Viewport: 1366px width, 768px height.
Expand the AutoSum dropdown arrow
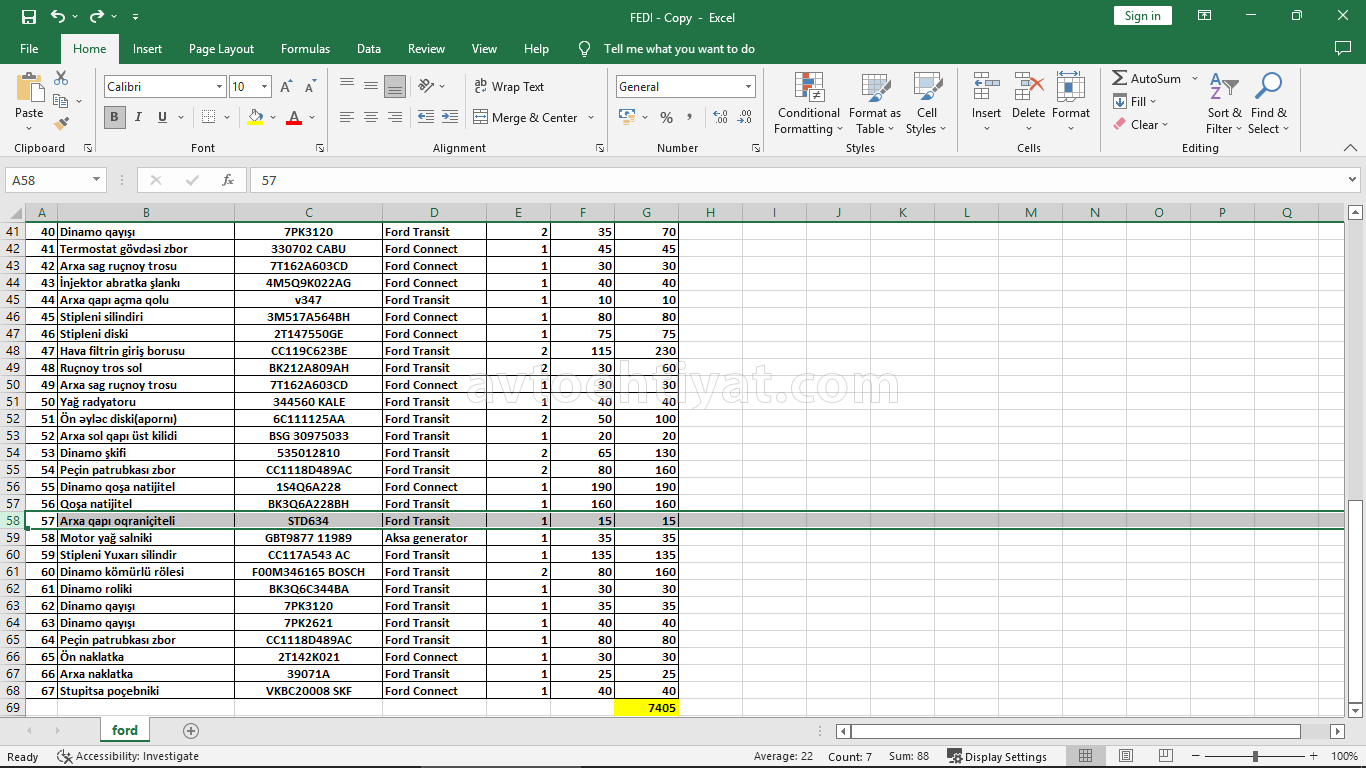[1194, 79]
